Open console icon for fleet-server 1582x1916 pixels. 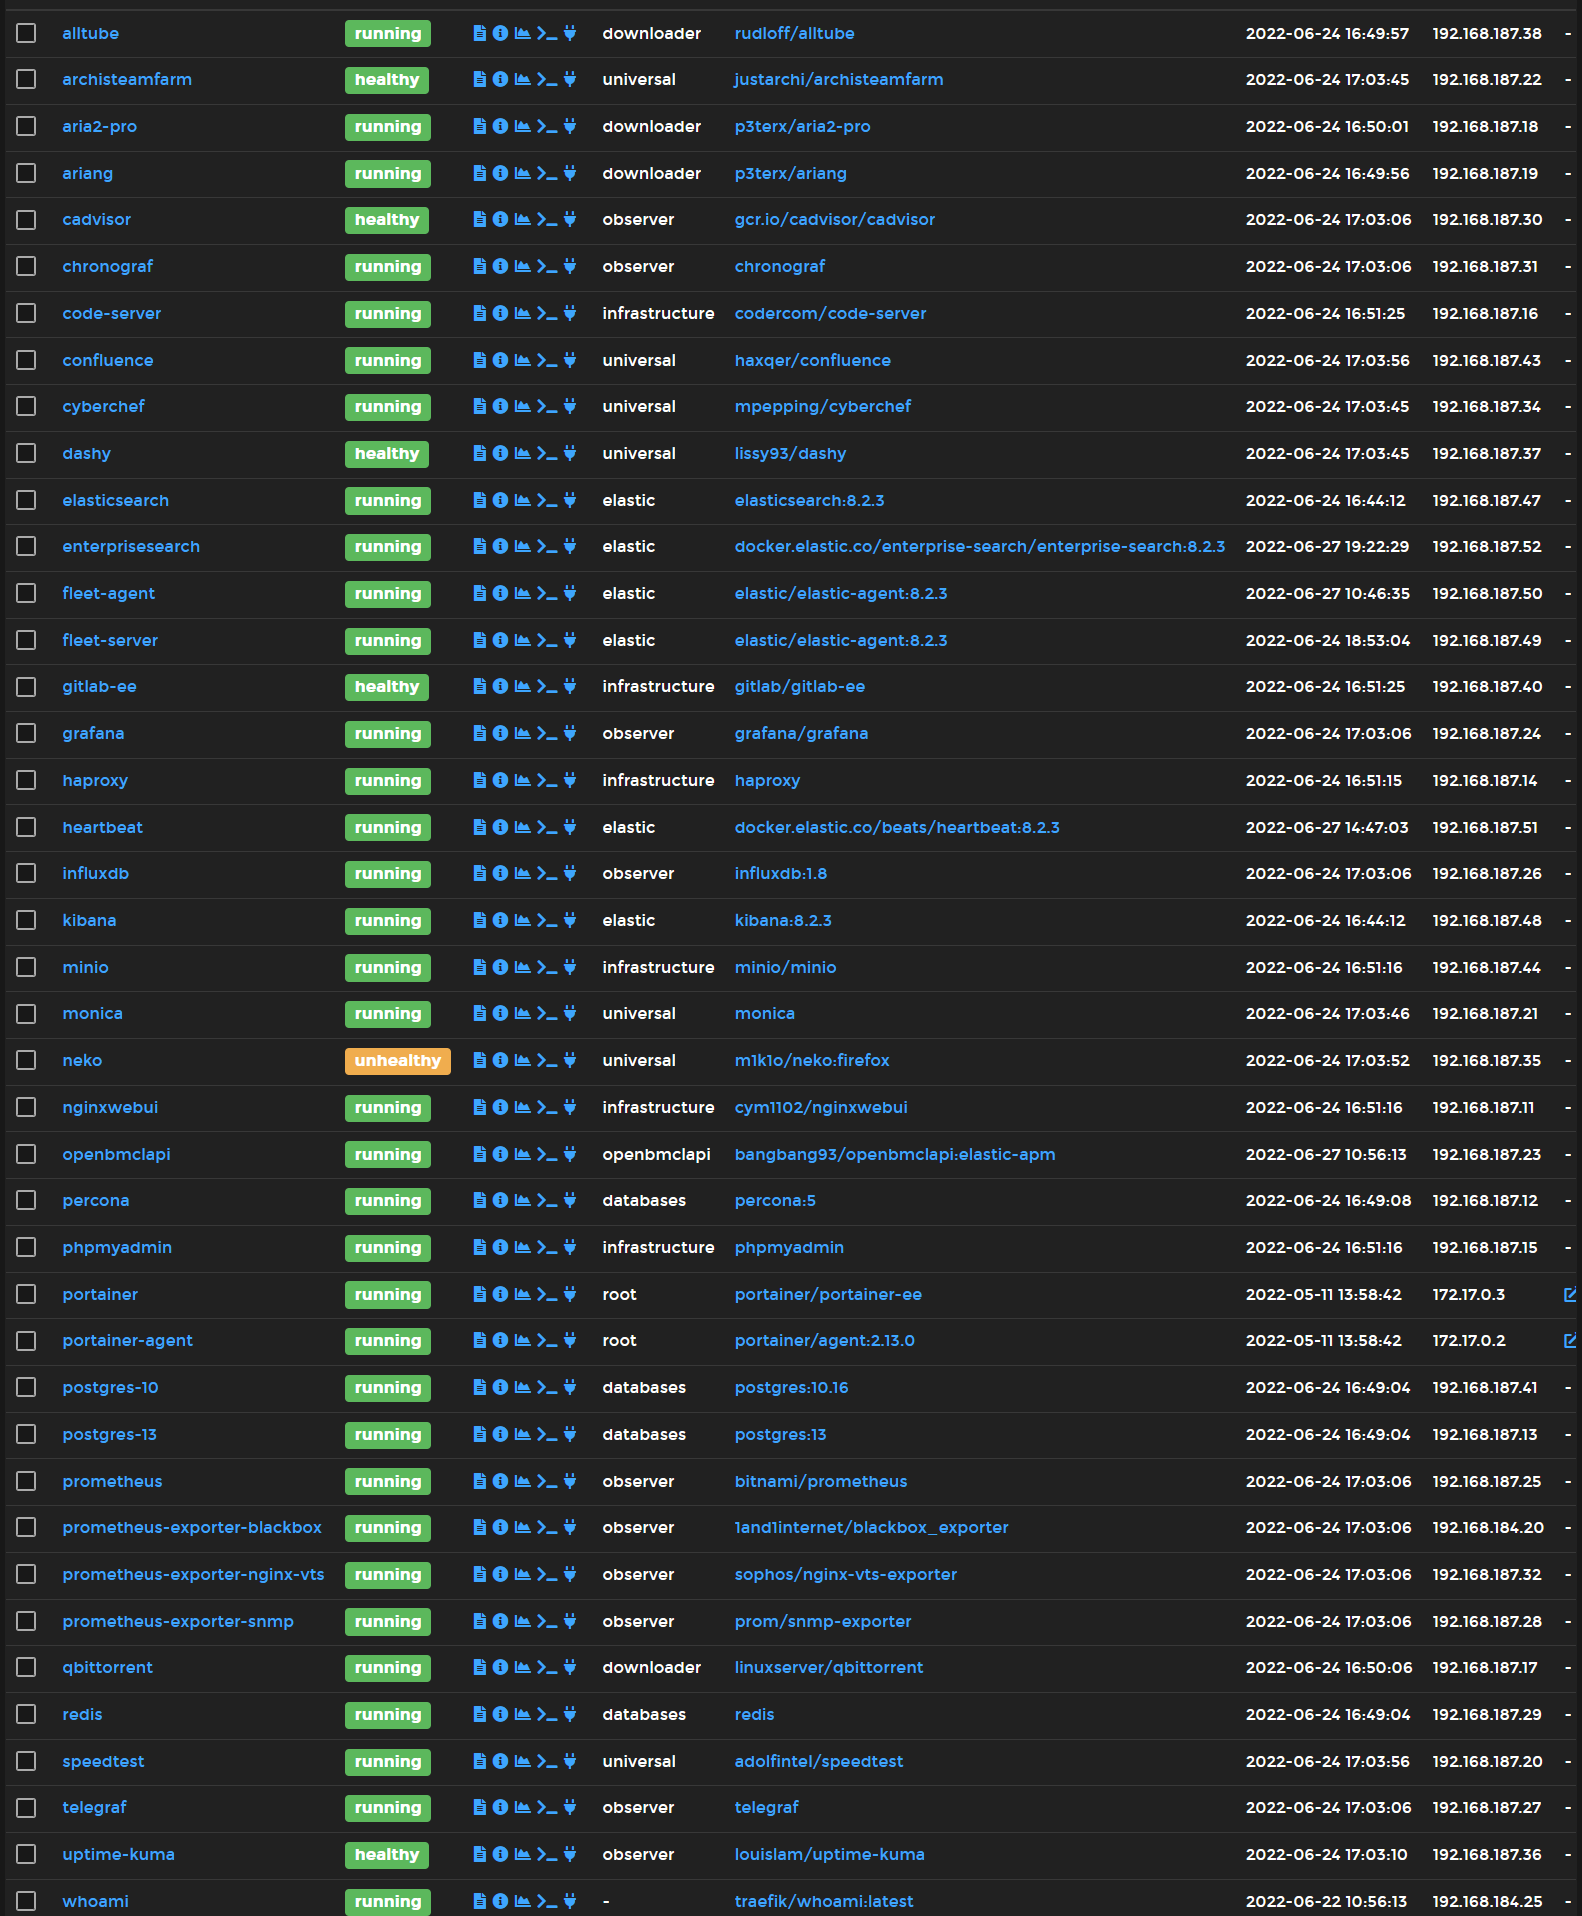tap(547, 640)
